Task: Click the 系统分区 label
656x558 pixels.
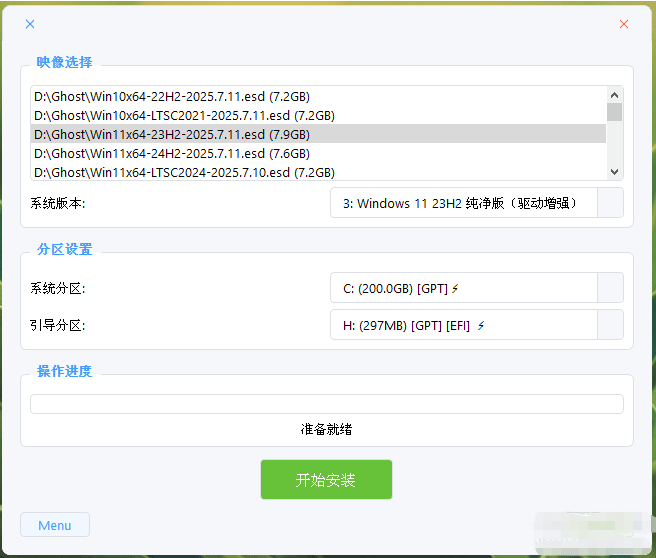Action: tap(58, 288)
